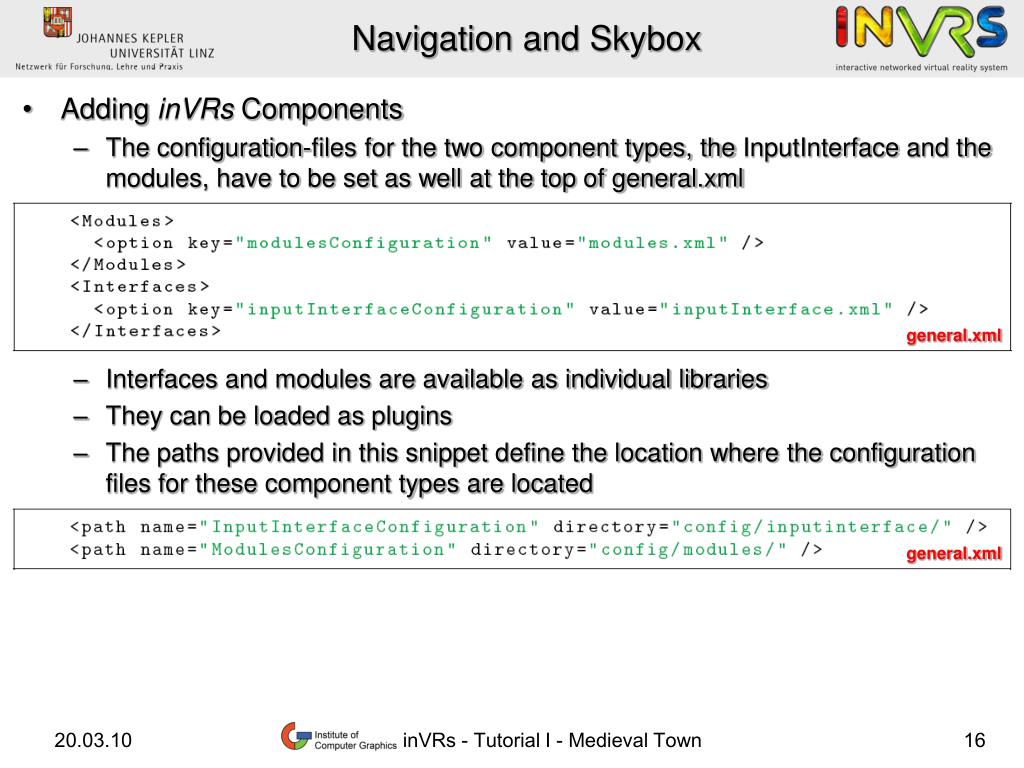Click the closing </Interfaces> tag line
Image resolution: width=1024 pixels, height=768 pixels.
[146, 331]
